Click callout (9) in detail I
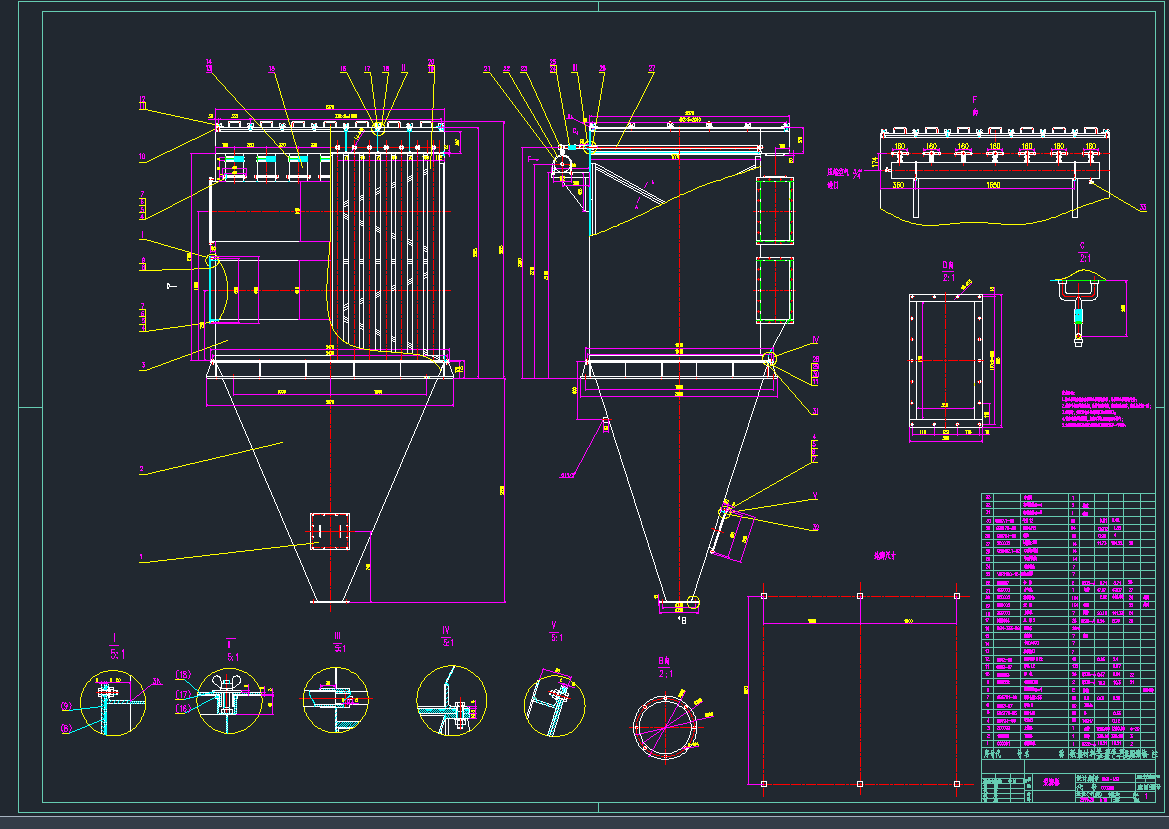Viewport: 1169px width, 829px height. (66, 705)
